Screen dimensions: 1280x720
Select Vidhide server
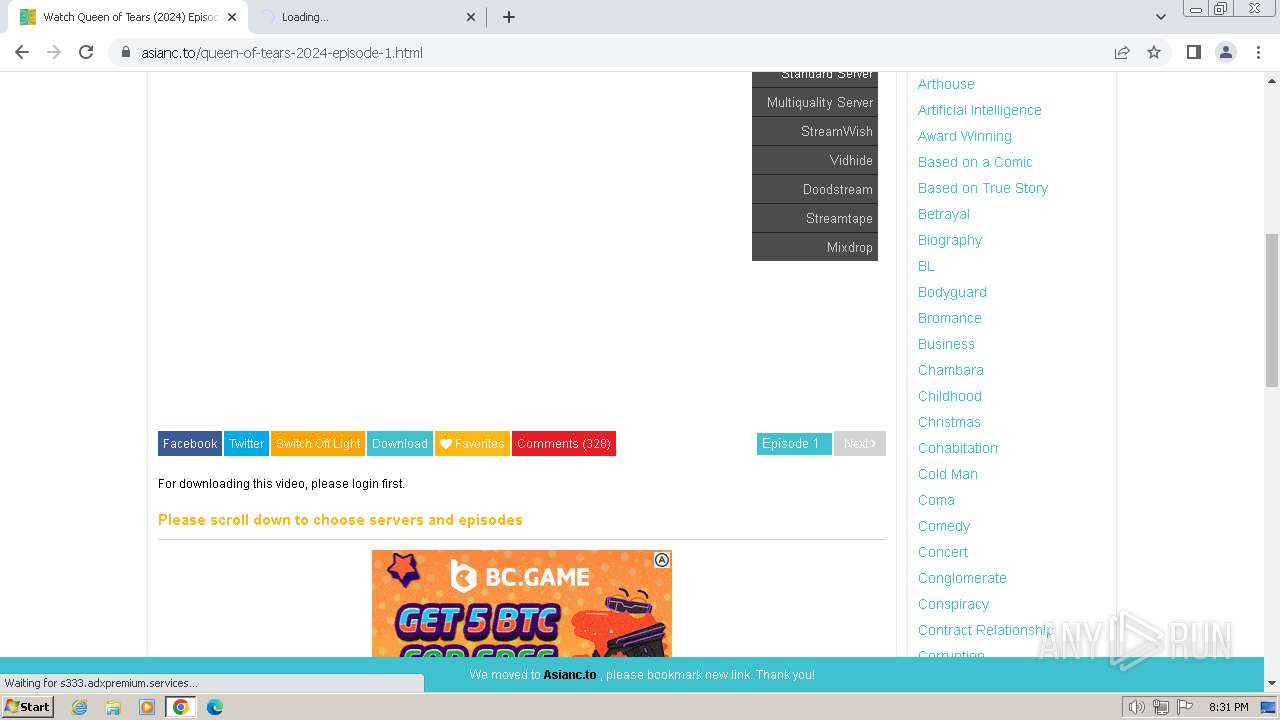tap(815, 161)
